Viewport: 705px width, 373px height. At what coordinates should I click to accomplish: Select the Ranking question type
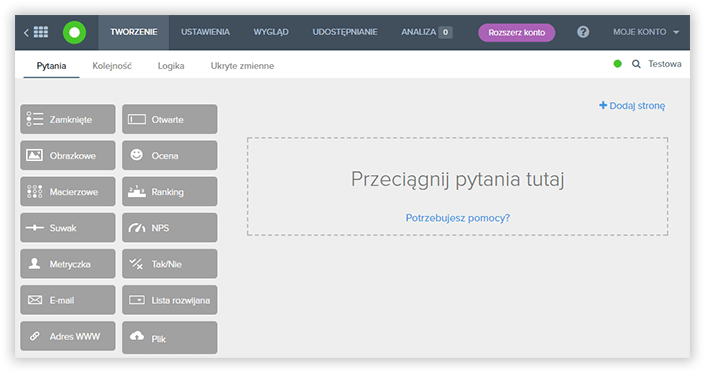coord(170,191)
